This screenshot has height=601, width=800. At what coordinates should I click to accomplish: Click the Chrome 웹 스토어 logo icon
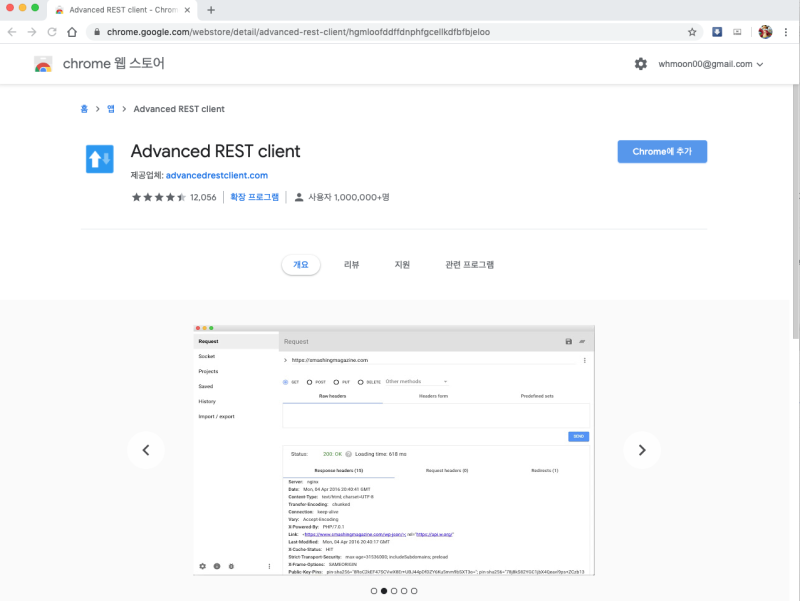pos(42,63)
